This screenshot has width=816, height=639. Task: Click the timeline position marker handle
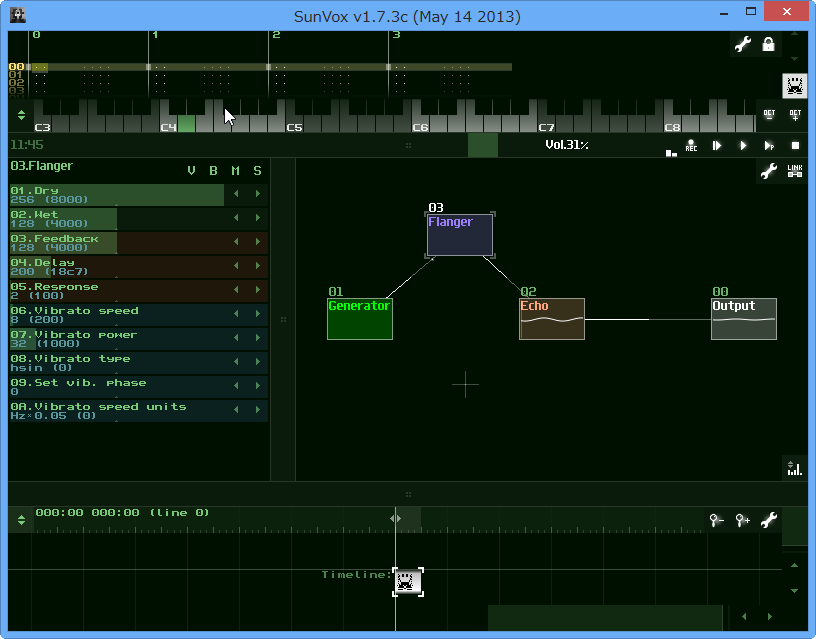pos(396,518)
